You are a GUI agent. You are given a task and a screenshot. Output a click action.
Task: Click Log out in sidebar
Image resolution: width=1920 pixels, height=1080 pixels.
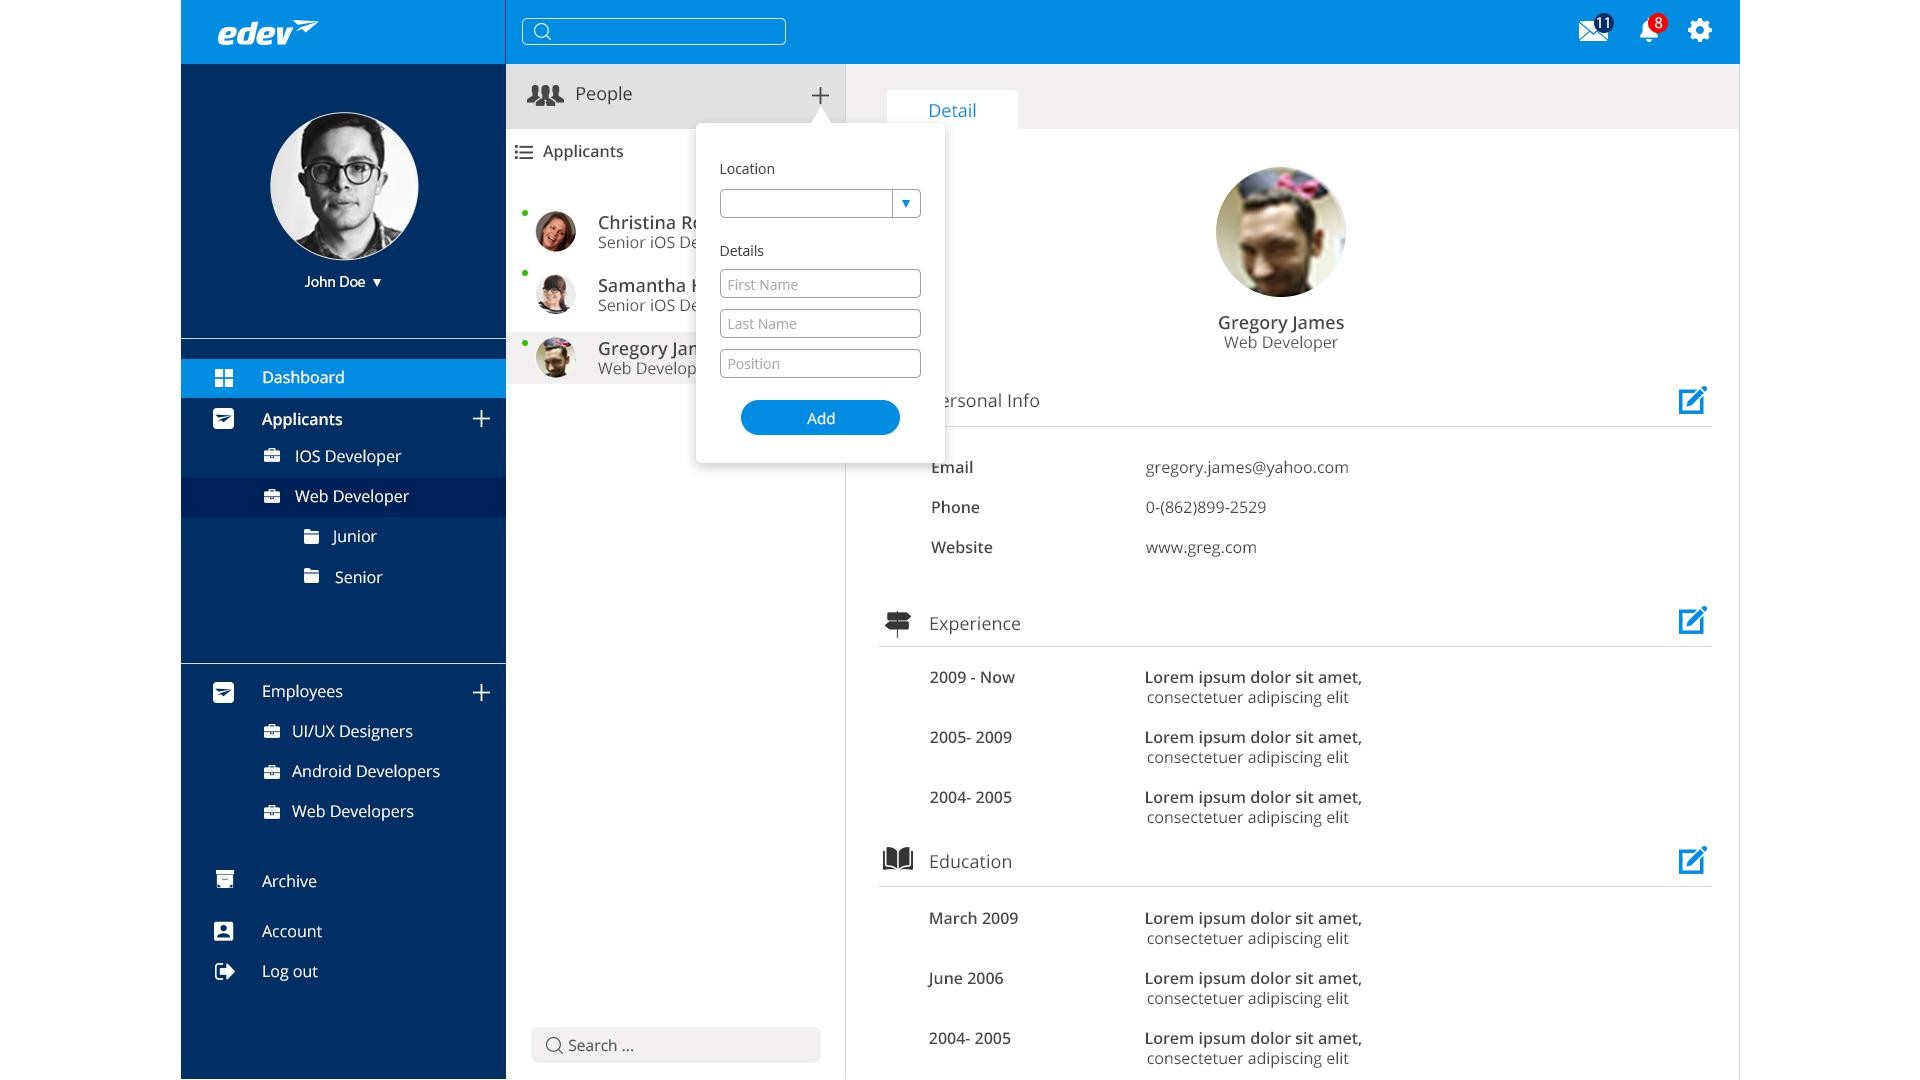pyautogui.click(x=289, y=972)
